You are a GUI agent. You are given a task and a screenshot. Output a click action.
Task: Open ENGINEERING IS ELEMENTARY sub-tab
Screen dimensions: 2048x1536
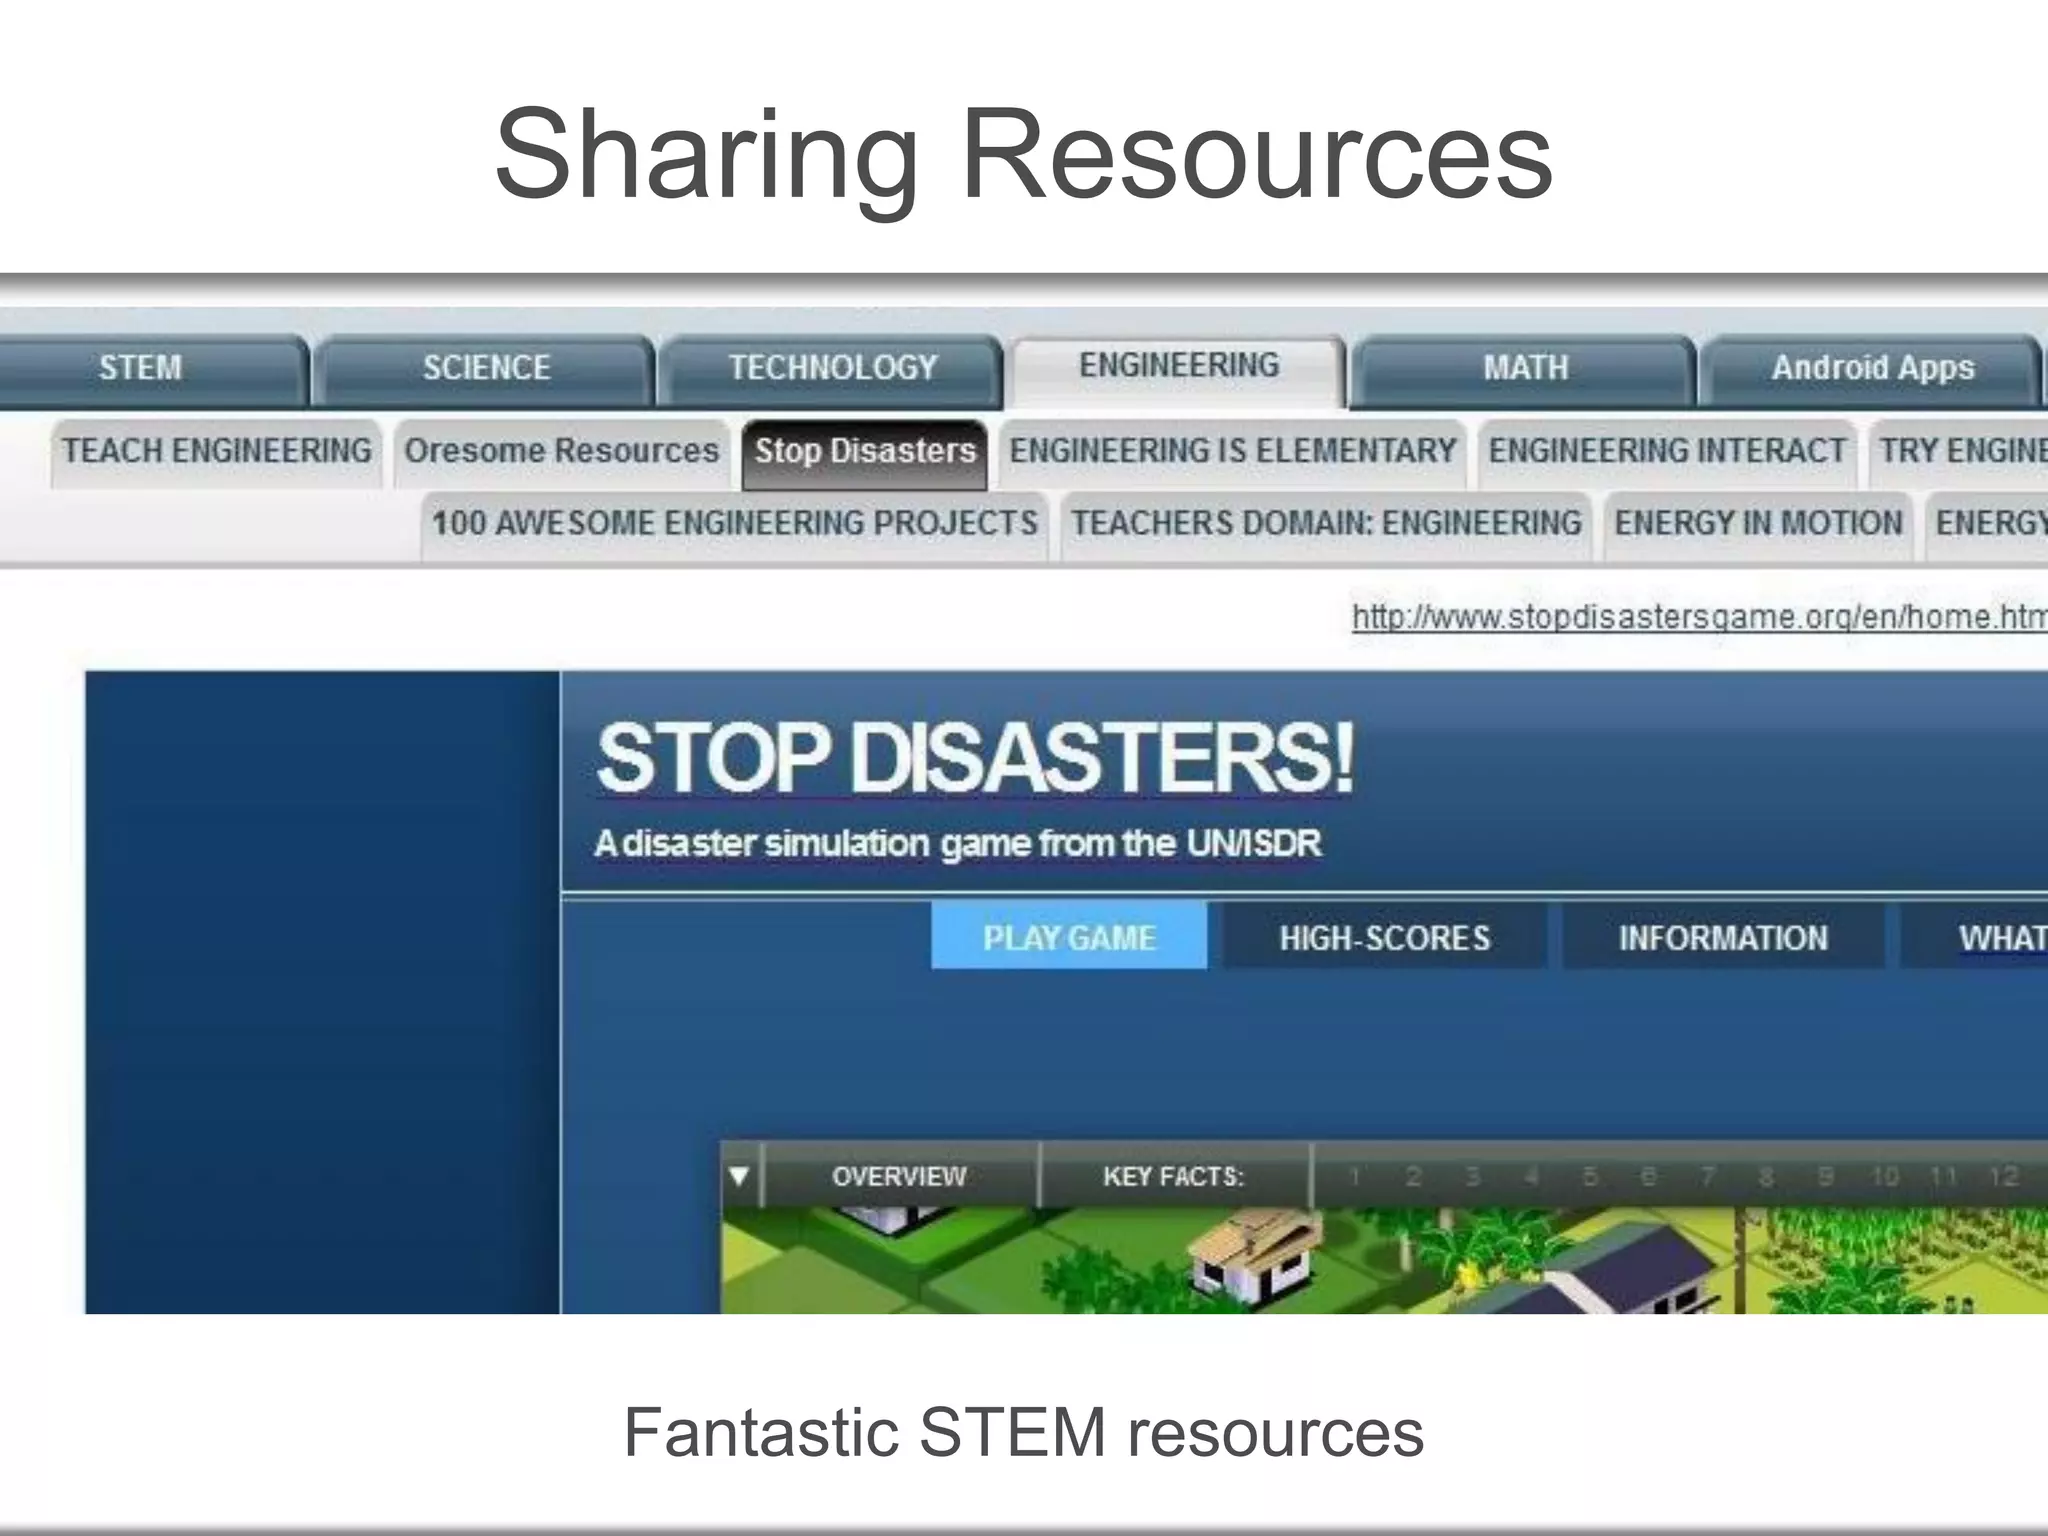pyautogui.click(x=1232, y=452)
